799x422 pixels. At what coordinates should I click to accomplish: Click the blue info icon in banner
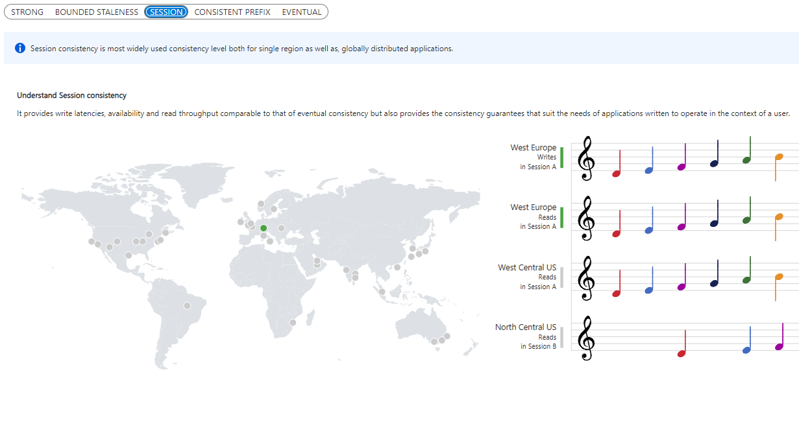20,48
